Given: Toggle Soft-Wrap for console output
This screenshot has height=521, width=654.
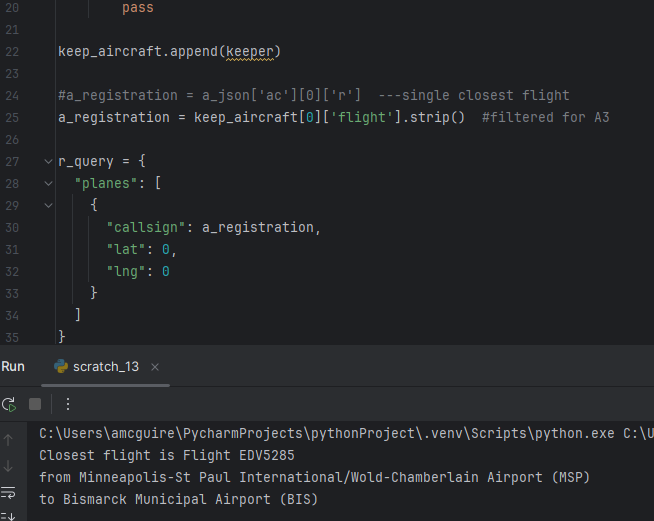Looking at the screenshot, I should (x=9, y=492).
